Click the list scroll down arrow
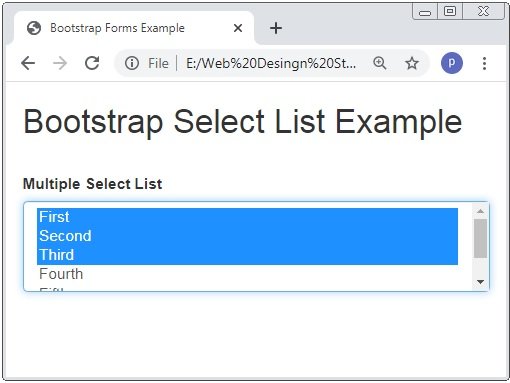 (480, 282)
